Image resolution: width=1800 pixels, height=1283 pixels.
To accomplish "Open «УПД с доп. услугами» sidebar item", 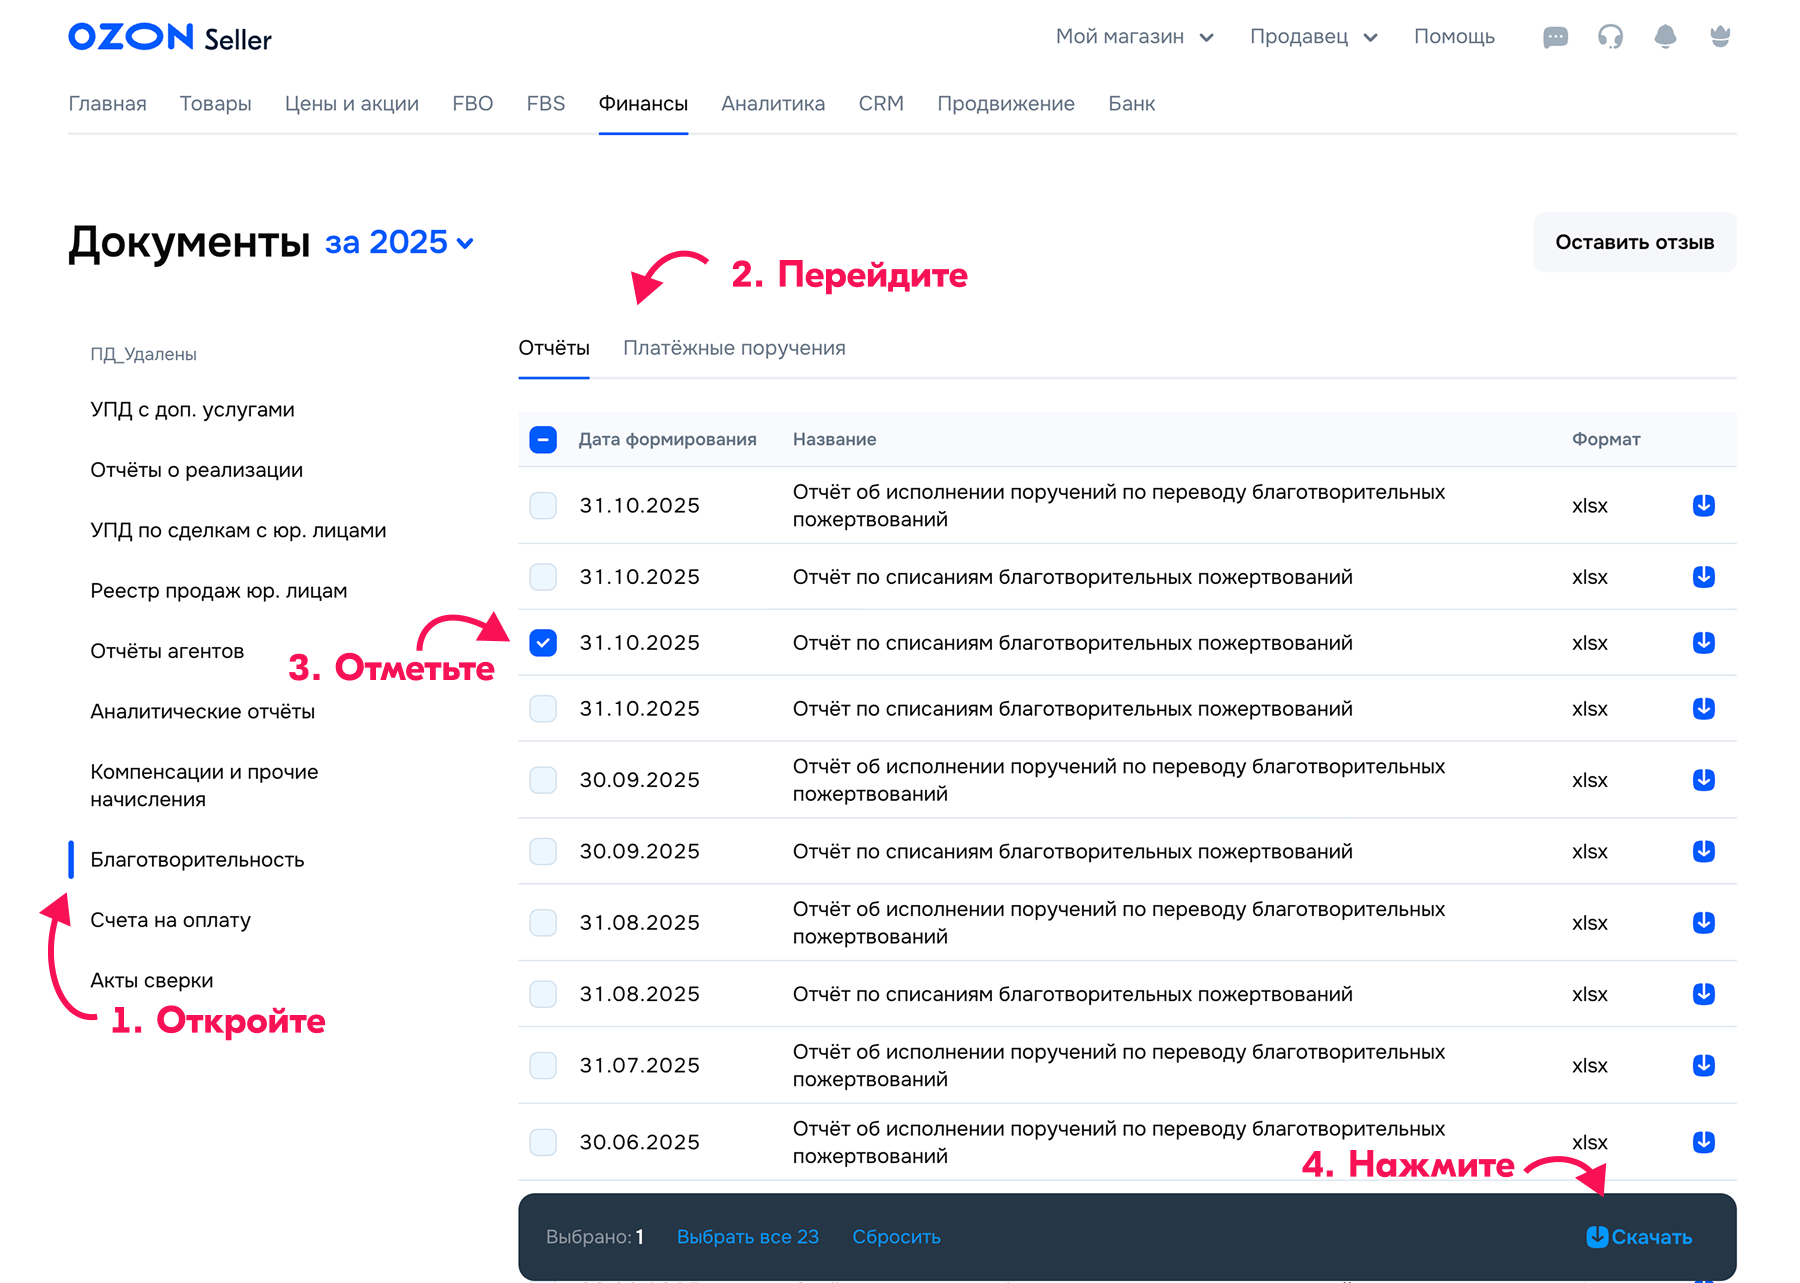I will coord(192,410).
